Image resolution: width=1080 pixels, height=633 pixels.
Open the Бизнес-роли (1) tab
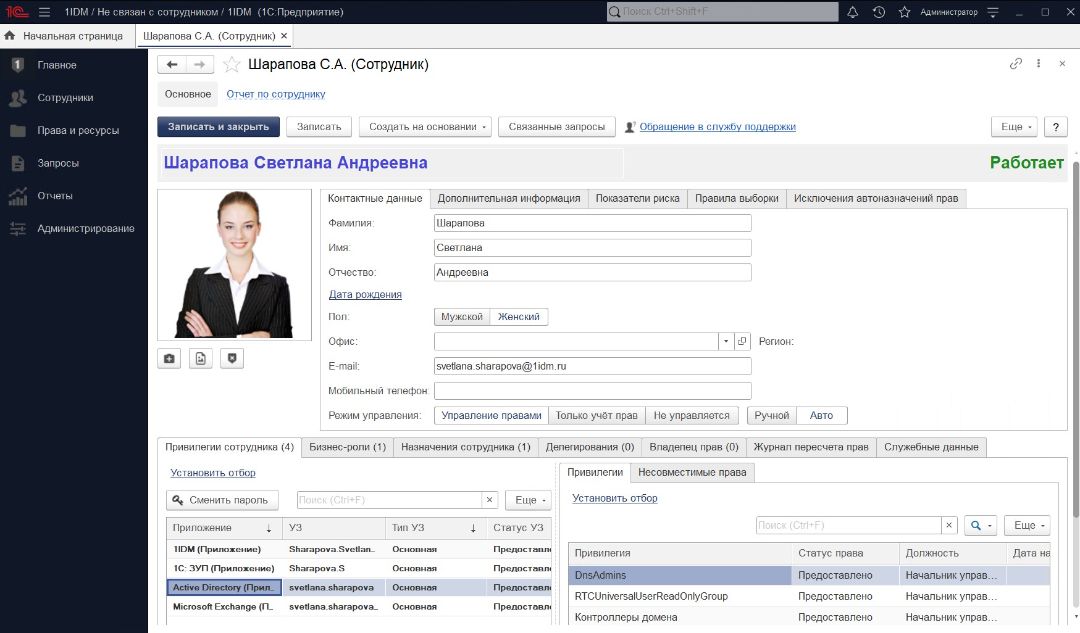pyautogui.click(x=347, y=447)
